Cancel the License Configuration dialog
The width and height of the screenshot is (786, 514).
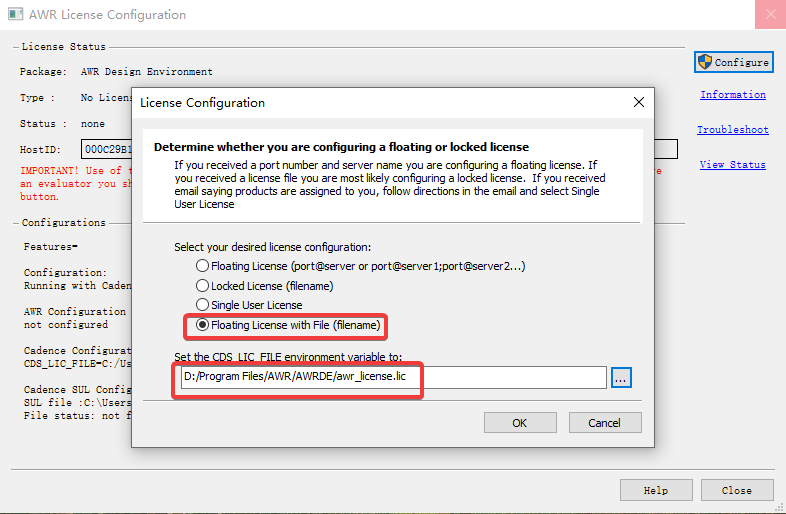coord(605,423)
